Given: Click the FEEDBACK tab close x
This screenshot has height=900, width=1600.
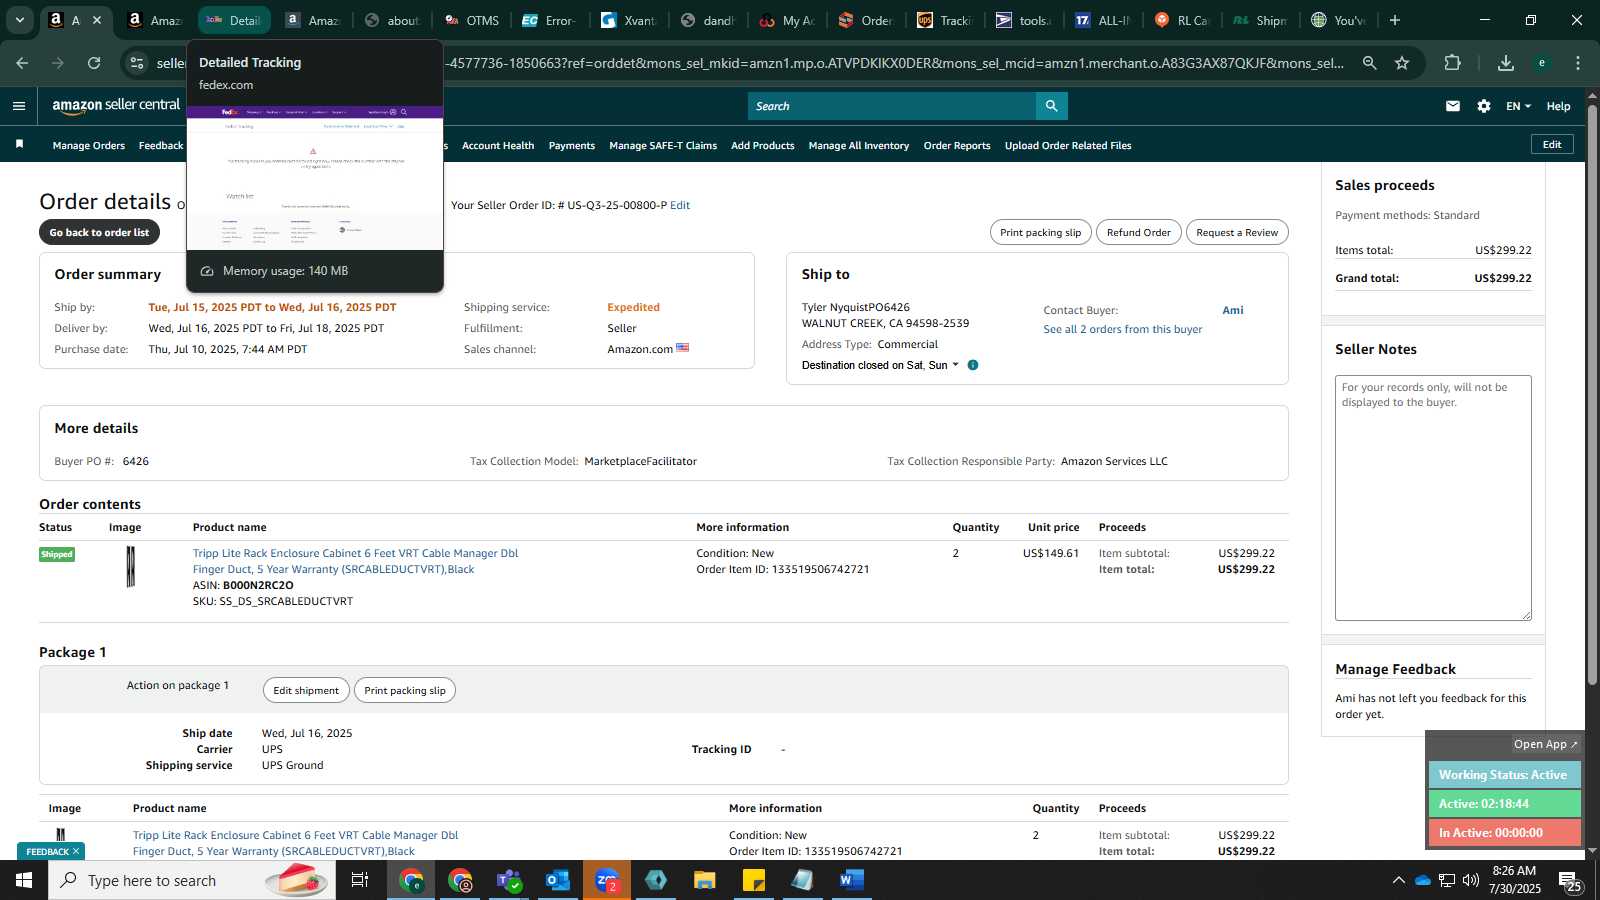Looking at the screenshot, I should point(76,852).
